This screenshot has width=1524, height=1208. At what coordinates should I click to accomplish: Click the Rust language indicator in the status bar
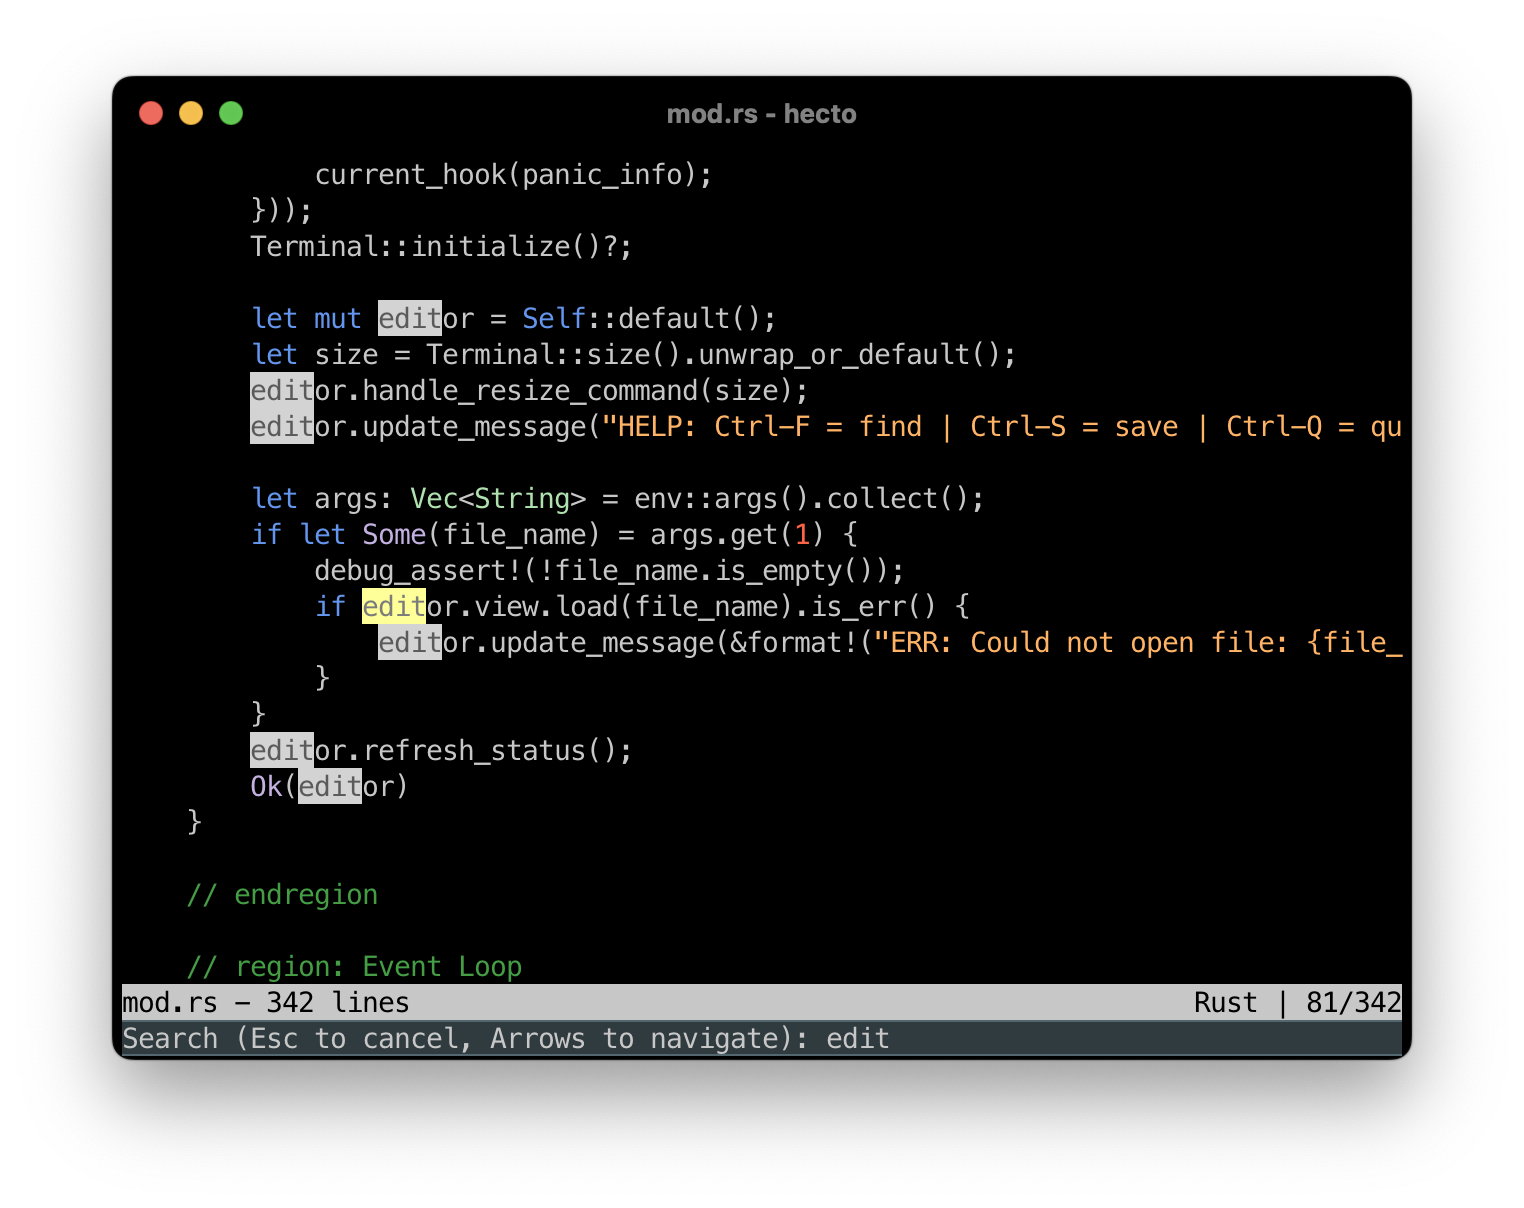click(x=1225, y=1002)
